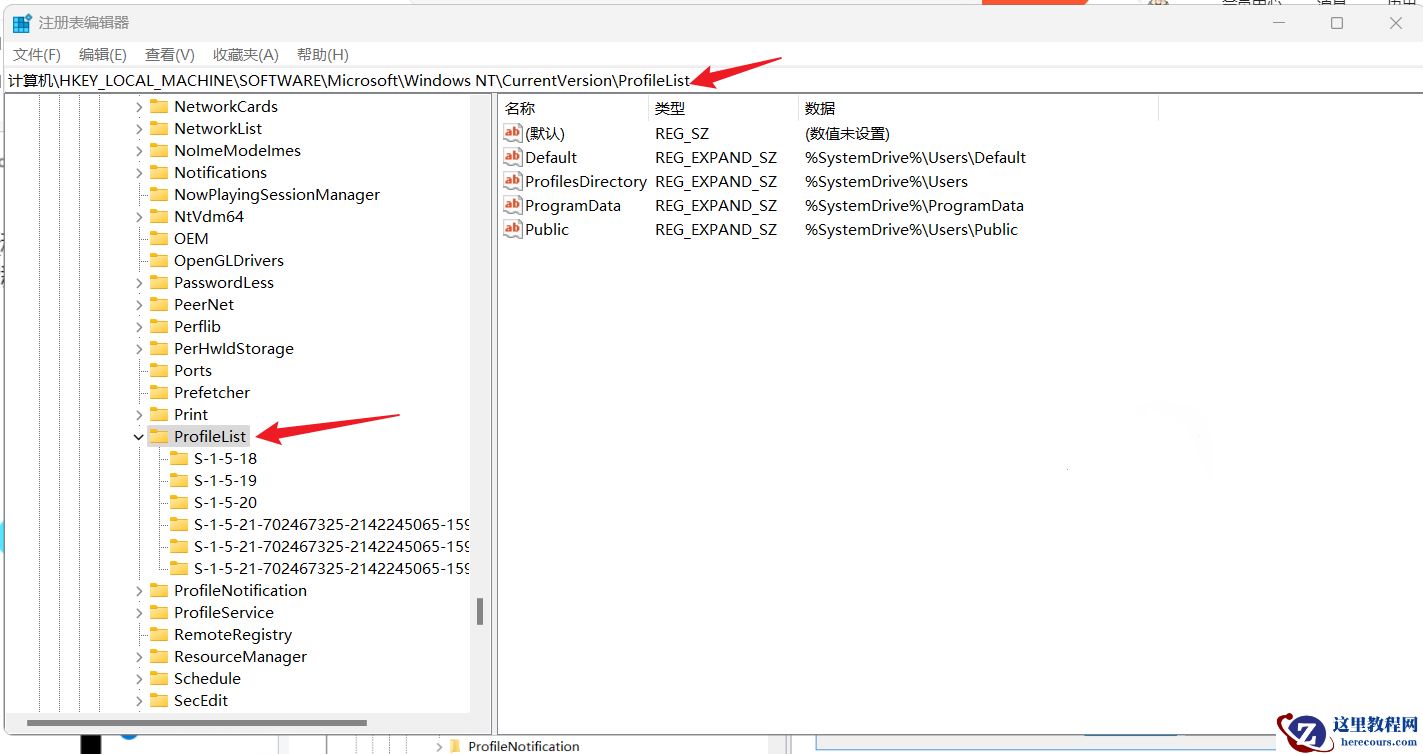Click the registry path address bar
Screen dimensions: 1423x754
pyautogui.click(x=711, y=80)
